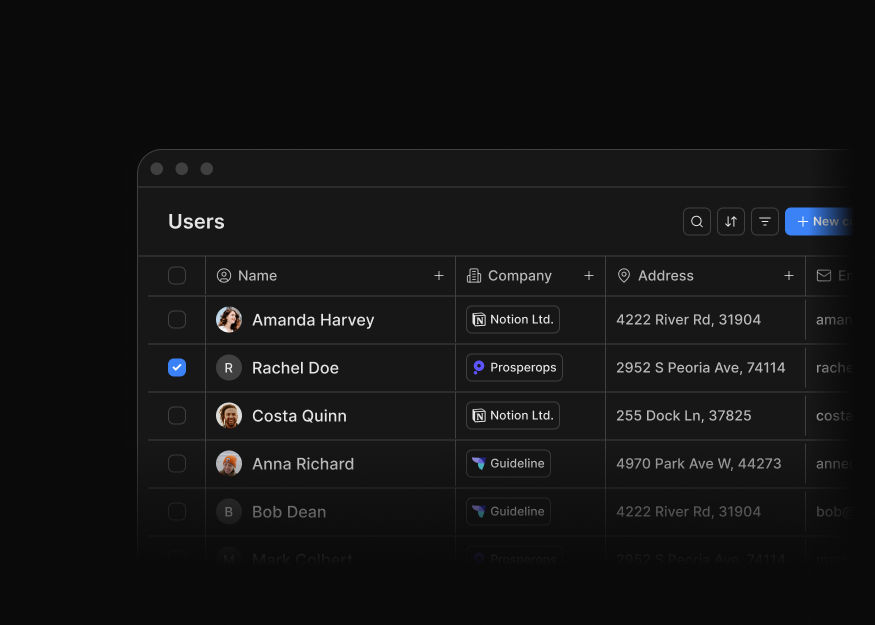Open the filter lines icon button
Screen dimensions: 875x625
click(x=765, y=222)
